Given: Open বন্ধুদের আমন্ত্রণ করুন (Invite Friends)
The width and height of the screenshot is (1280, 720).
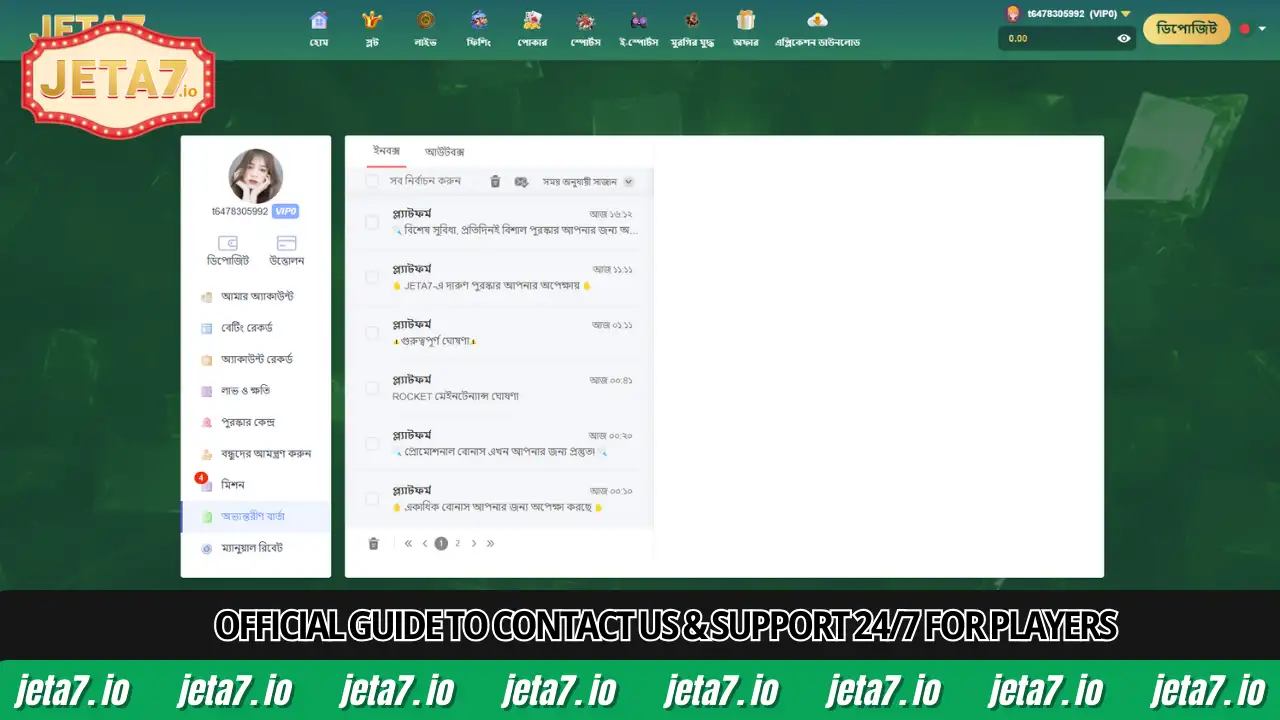Looking at the screenshot, I should [256, 453].
